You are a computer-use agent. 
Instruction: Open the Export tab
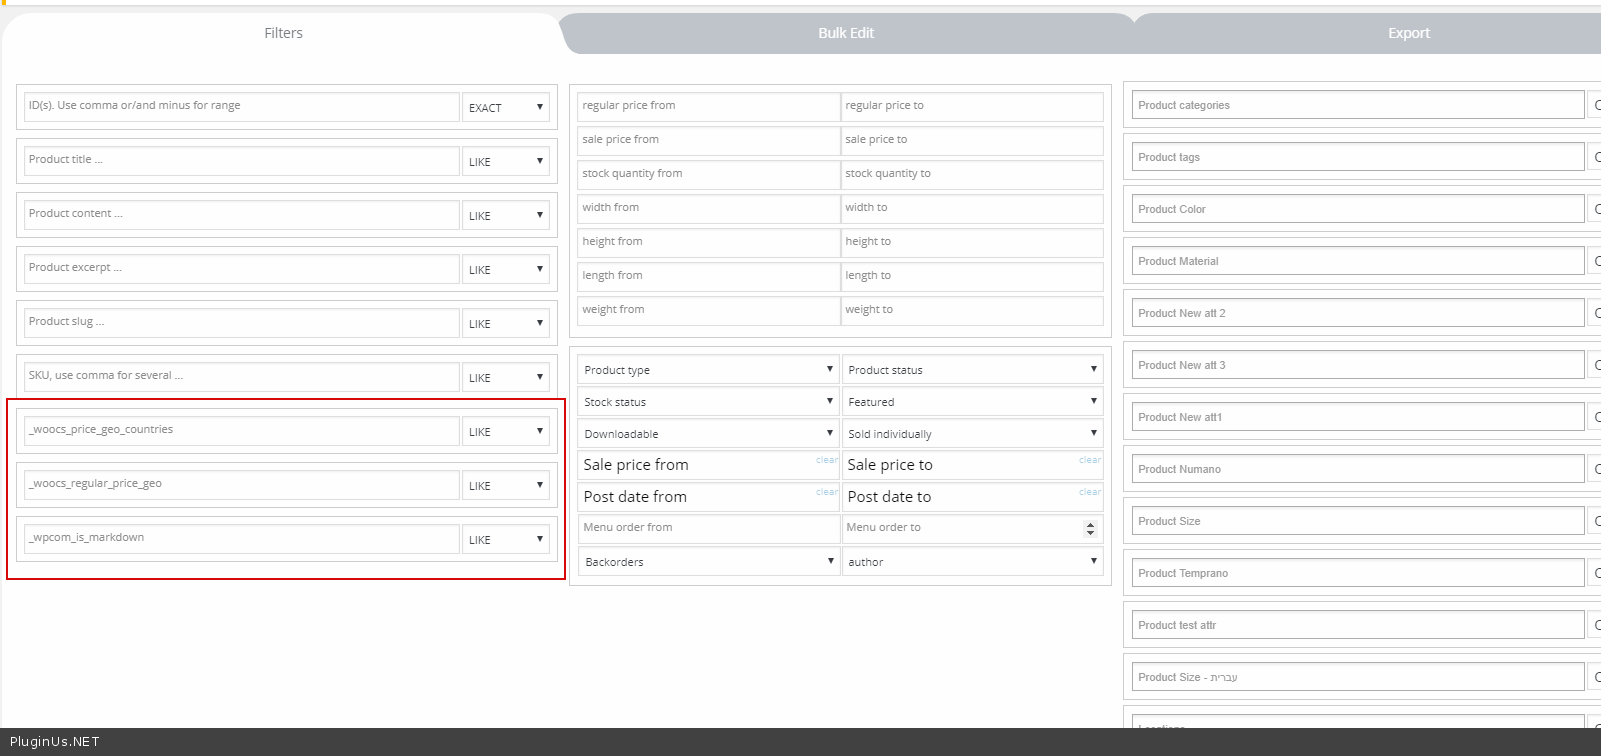pyautogui.click(x=1408, y=33)
